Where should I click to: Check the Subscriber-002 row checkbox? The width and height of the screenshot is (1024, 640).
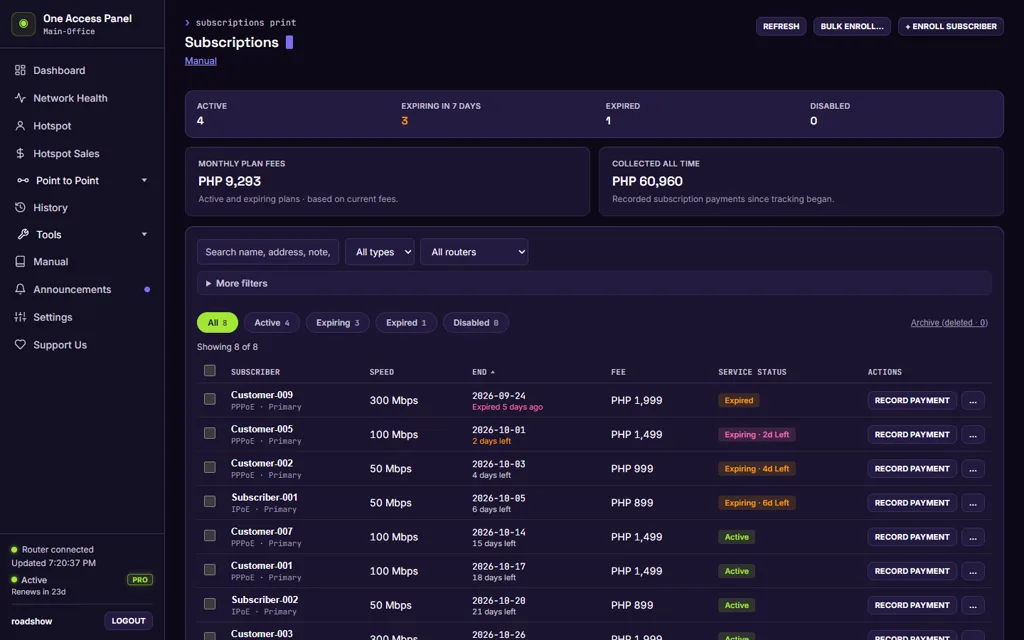[210, 603]
